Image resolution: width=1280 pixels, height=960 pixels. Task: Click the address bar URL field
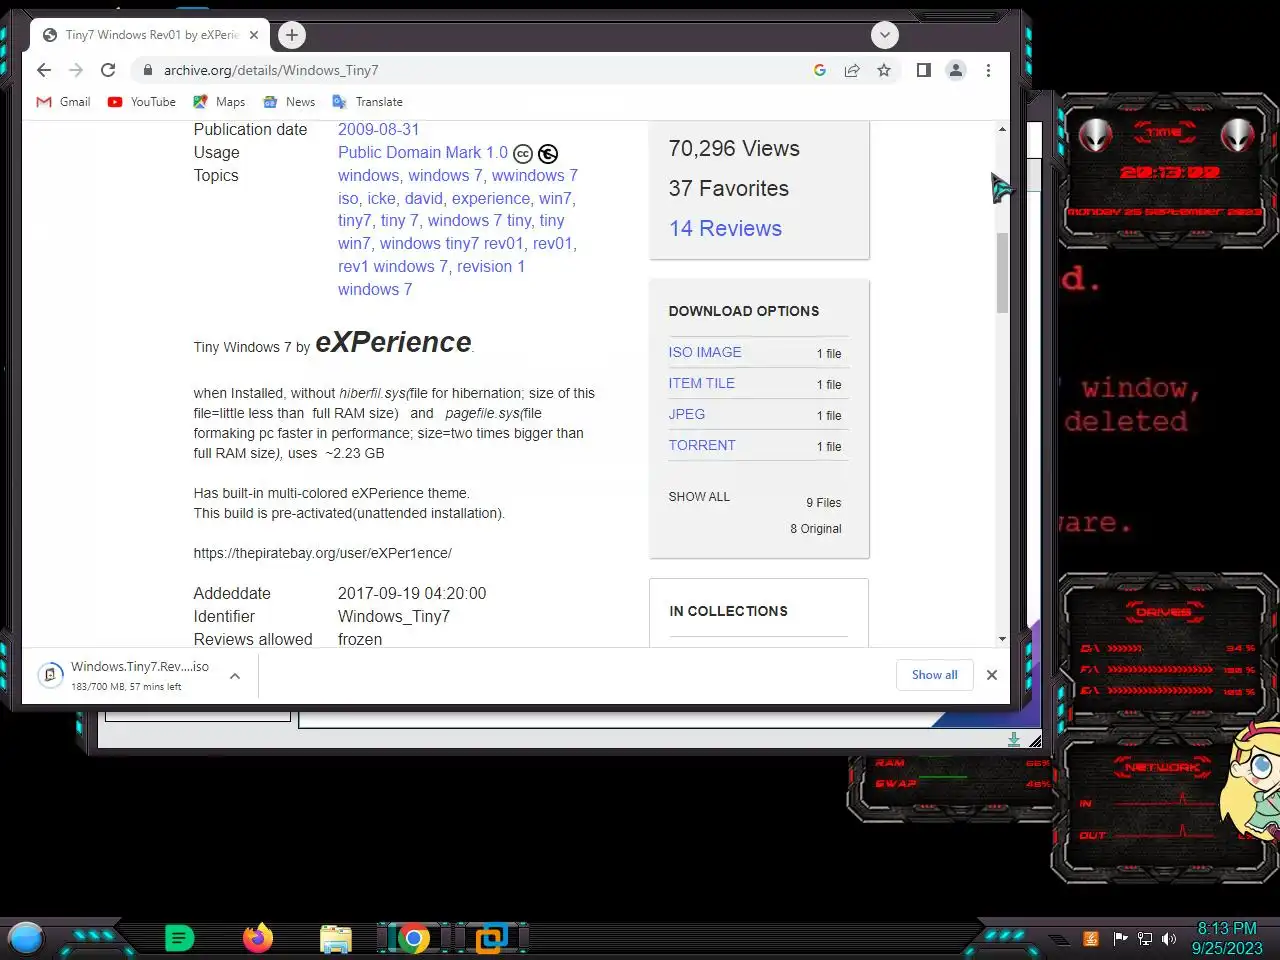pos(480,70)
